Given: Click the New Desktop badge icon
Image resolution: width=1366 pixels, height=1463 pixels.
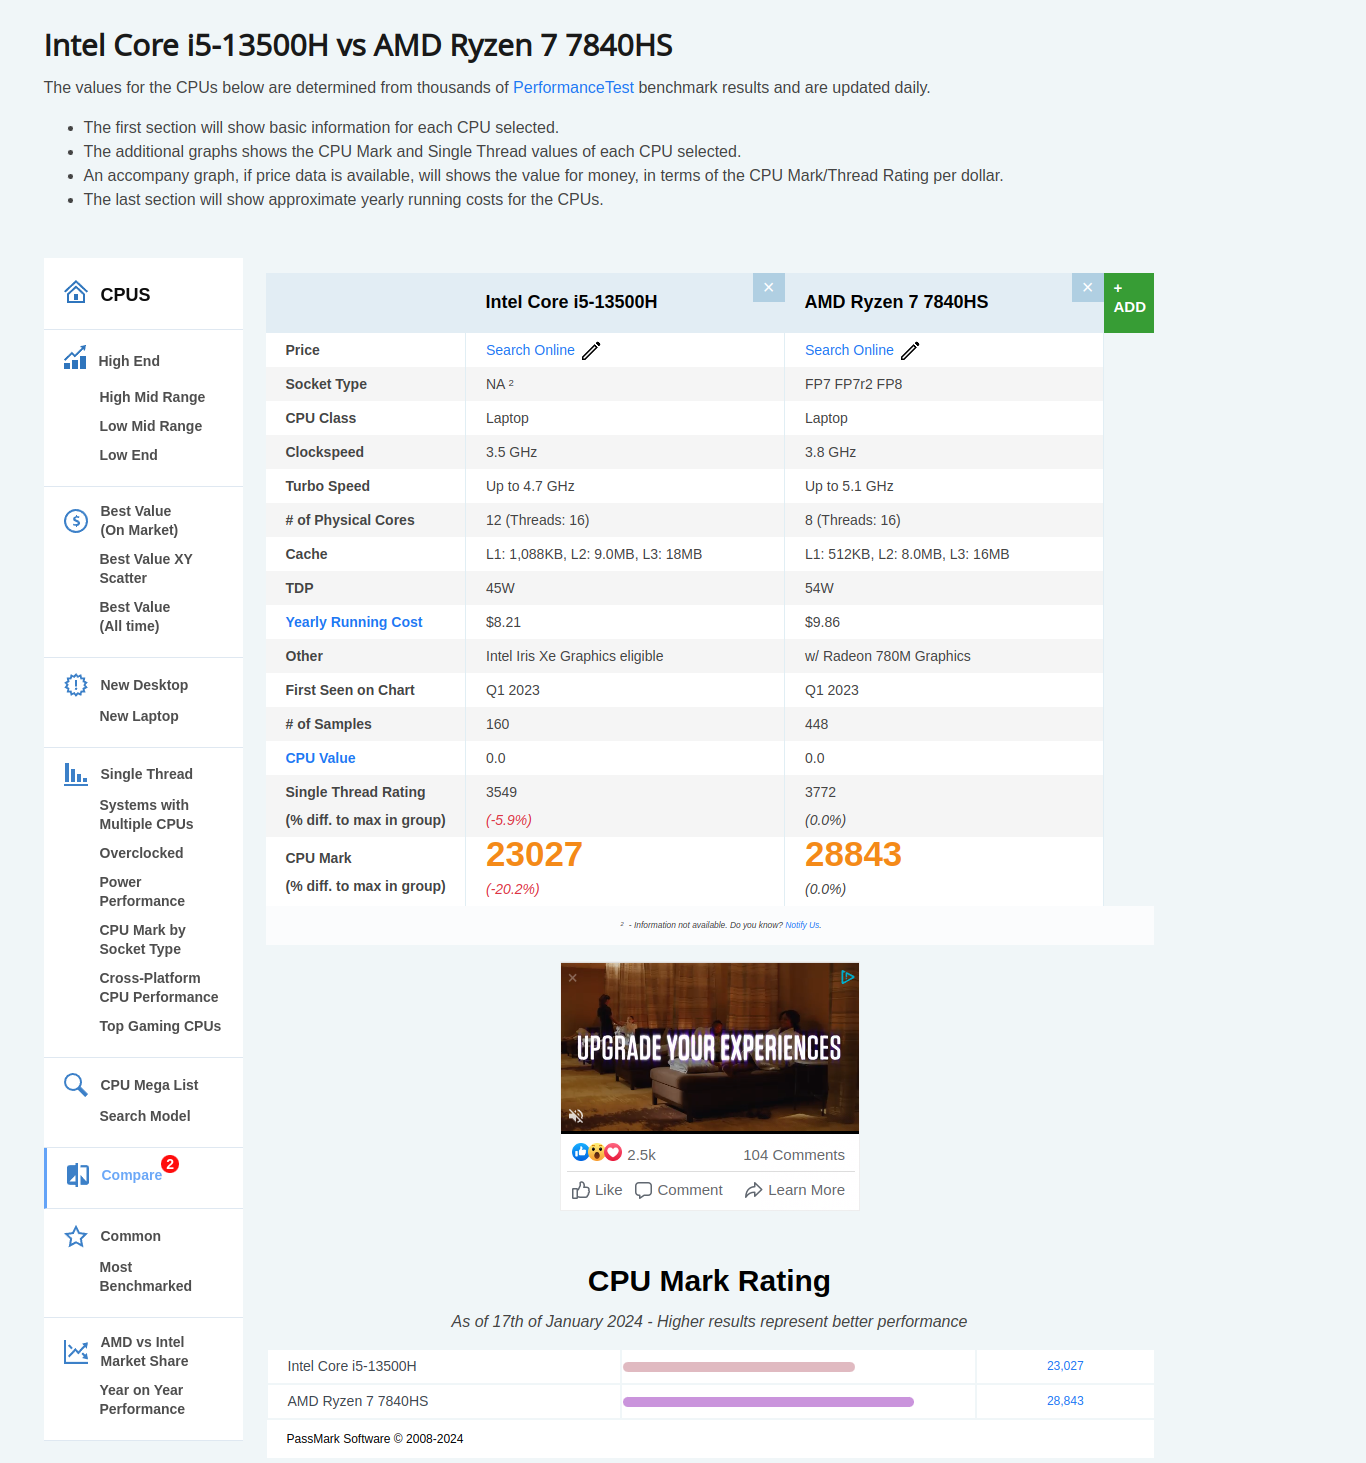Looking at the screenshot, I should point(76,685).
